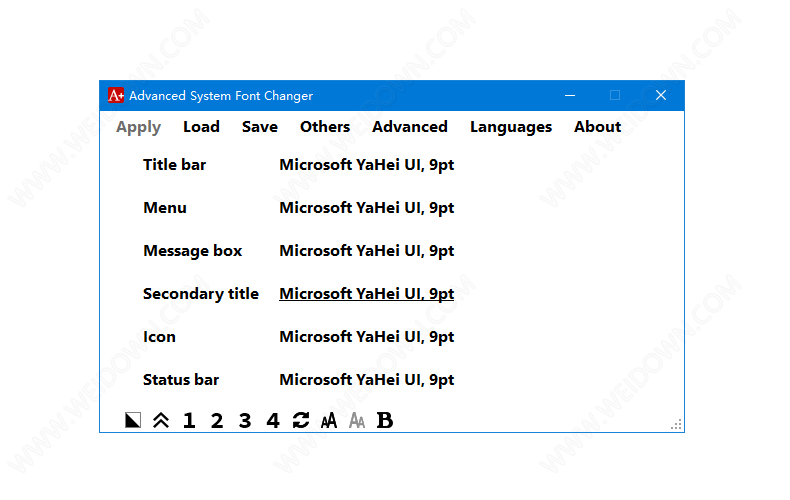
Task: Change the Icon font value
Action: 367,336
